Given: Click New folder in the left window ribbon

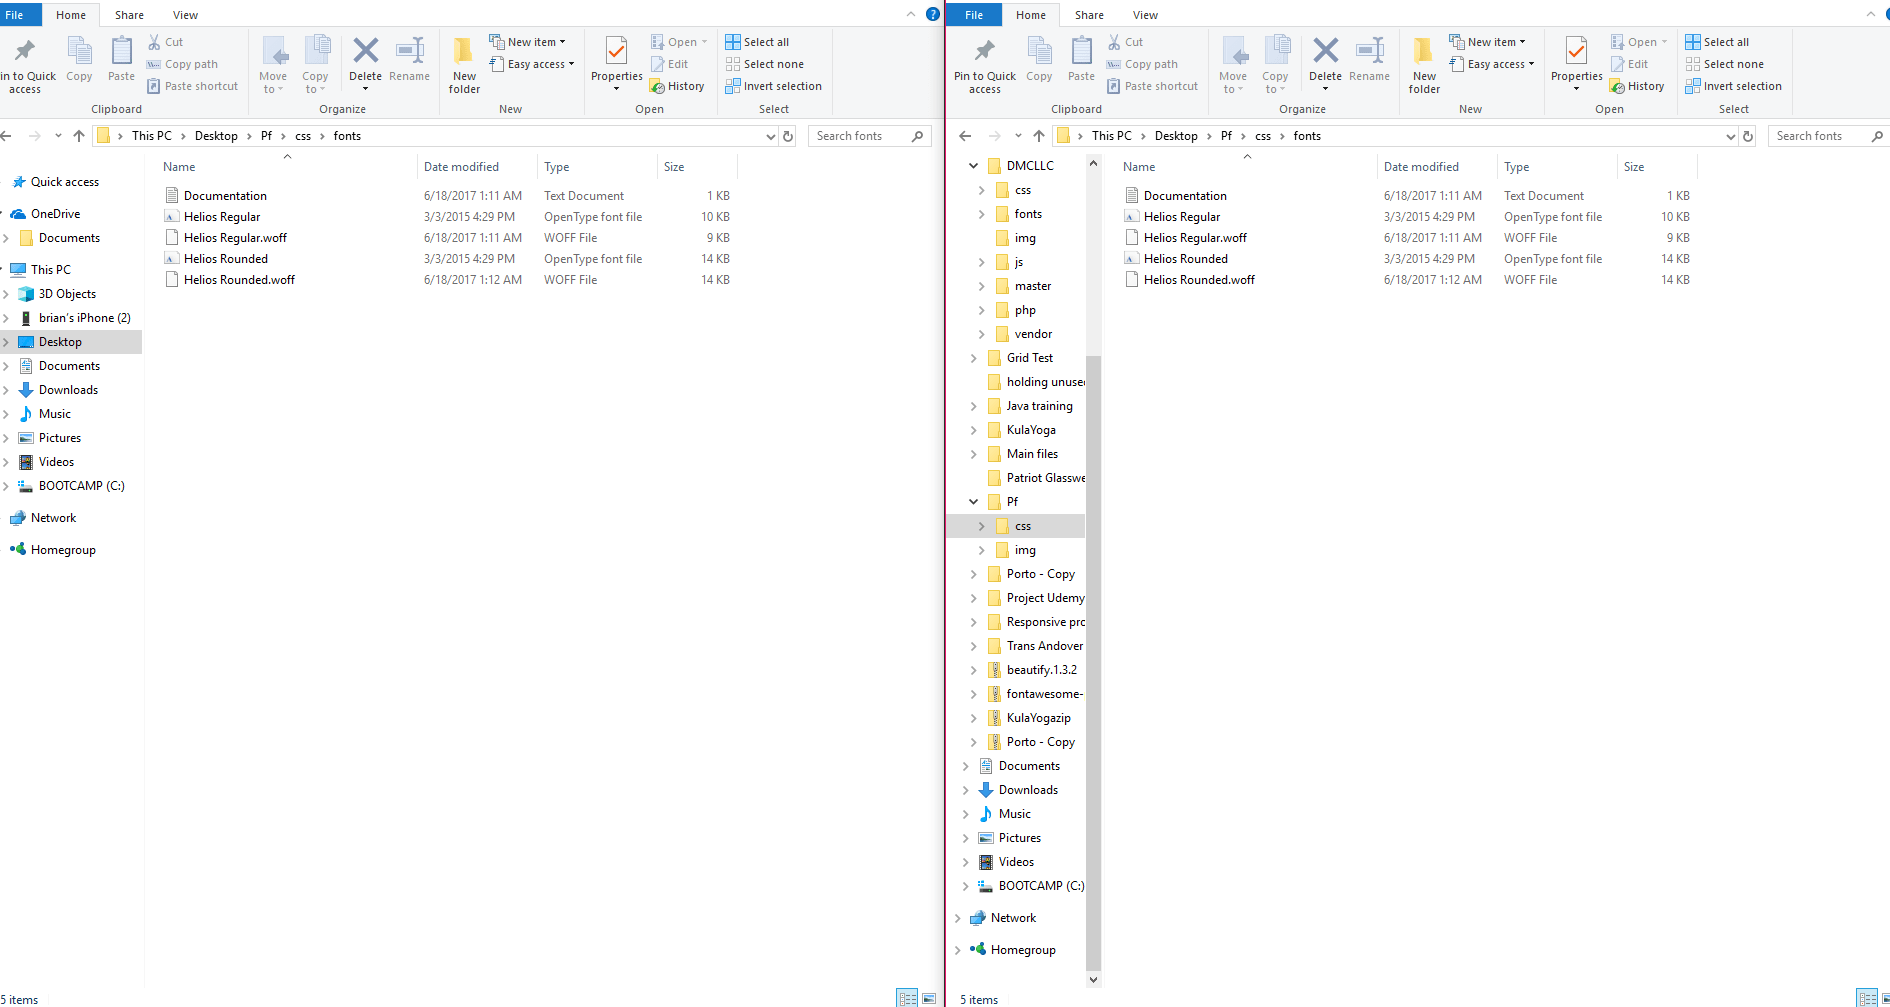Looking at the screenshot, I should pyautogui.click(x=465, y=65).
